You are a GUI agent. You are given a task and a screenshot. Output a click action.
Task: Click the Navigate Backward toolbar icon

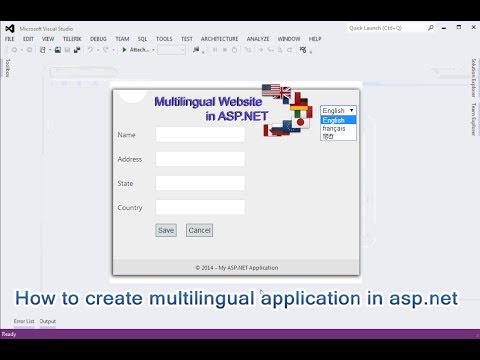coord(14,50)
